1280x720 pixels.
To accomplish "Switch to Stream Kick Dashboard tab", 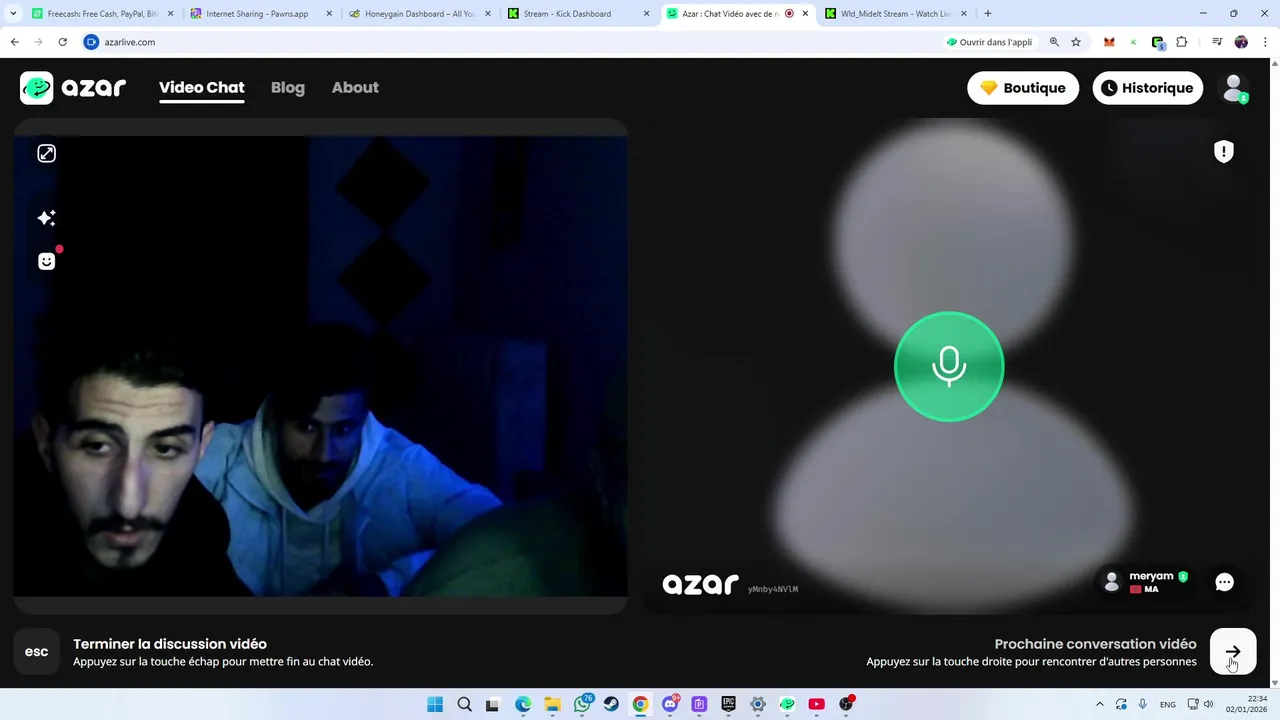I will [x=578, y=14].
